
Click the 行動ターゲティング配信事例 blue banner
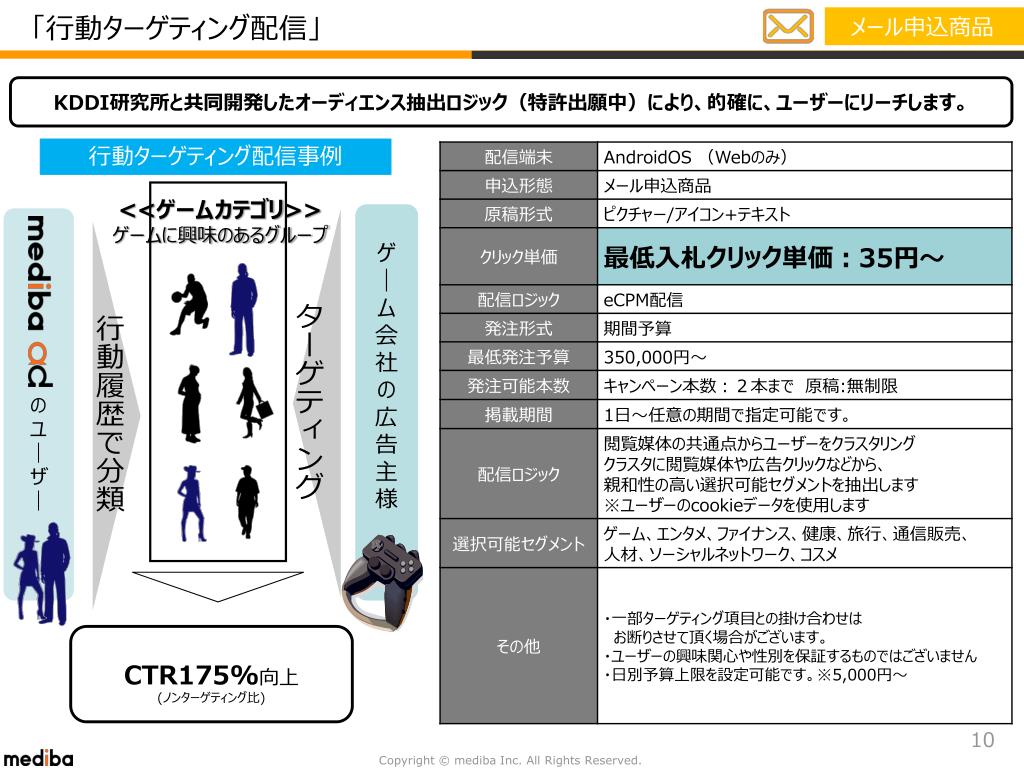tap(216, 157)
